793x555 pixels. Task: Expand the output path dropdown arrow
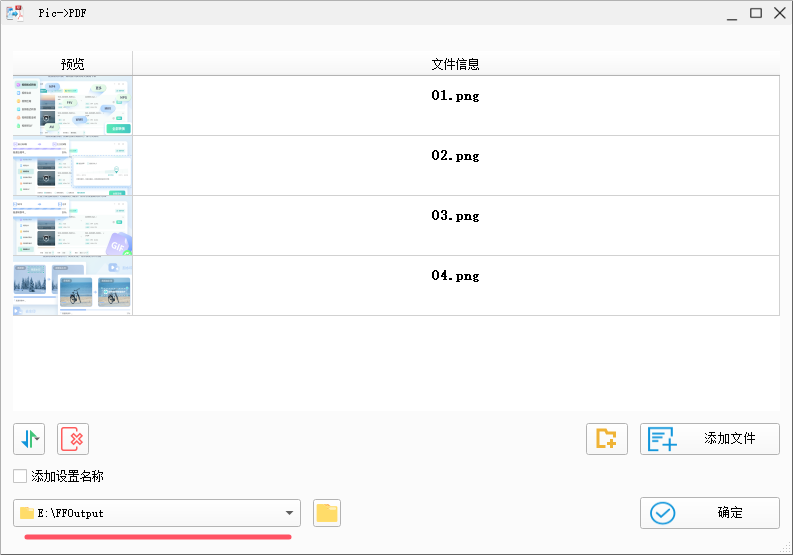click(x=289, y=514)
